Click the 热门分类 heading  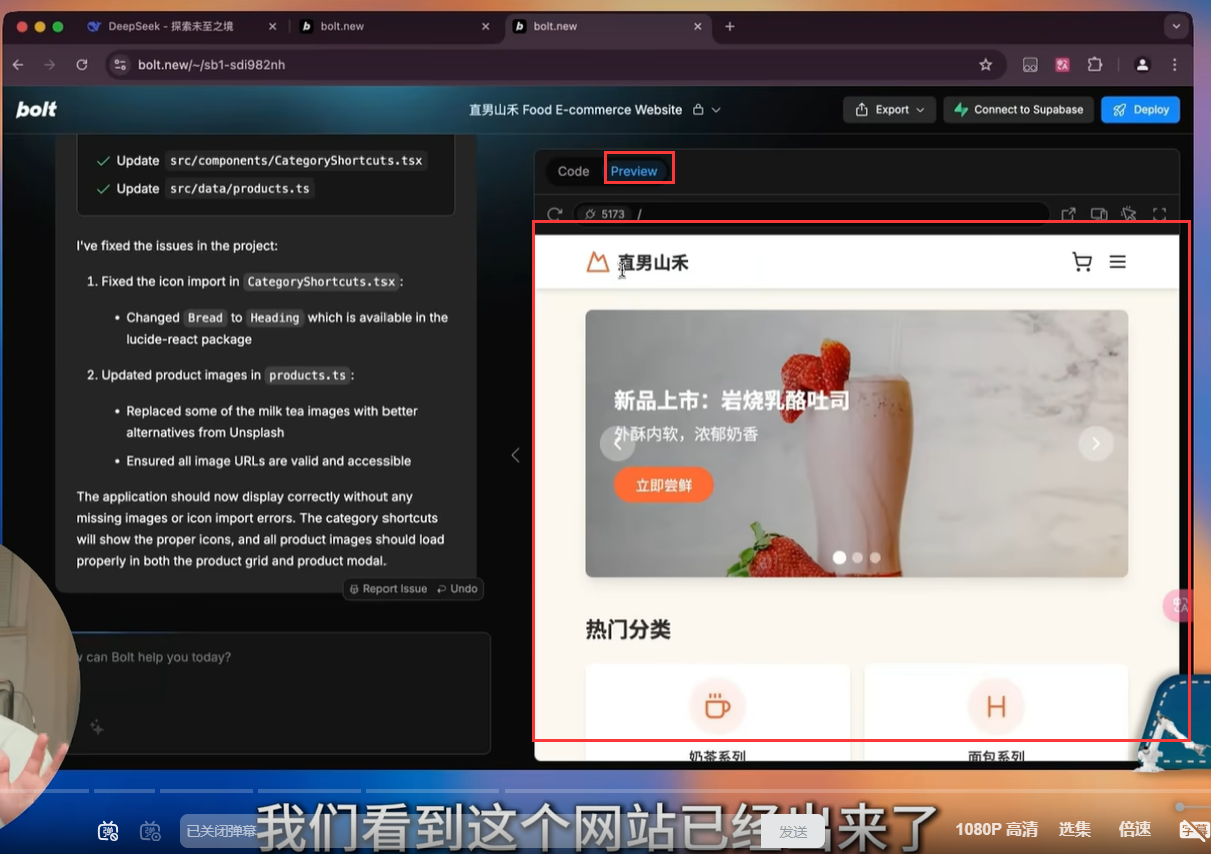coord(628,630)
